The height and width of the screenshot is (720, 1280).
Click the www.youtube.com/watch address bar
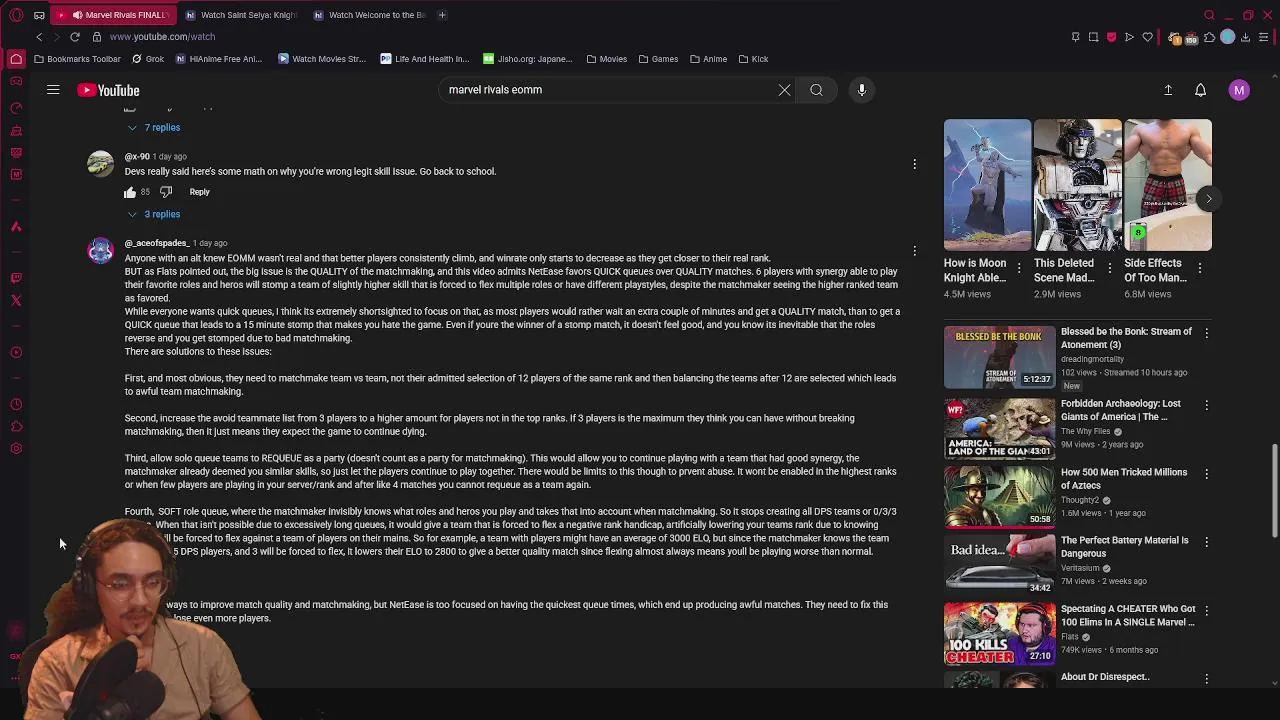click(x=162, y=37)
